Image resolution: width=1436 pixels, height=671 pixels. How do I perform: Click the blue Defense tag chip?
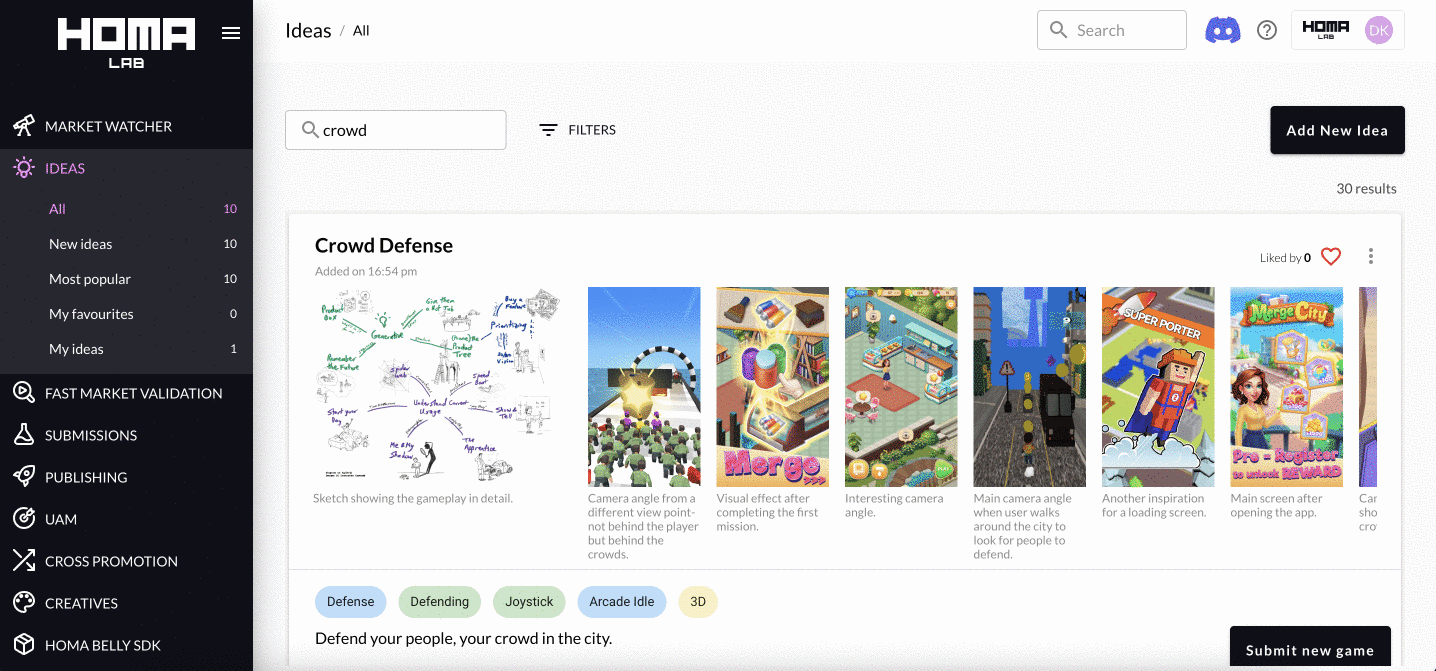coord(350,601)
